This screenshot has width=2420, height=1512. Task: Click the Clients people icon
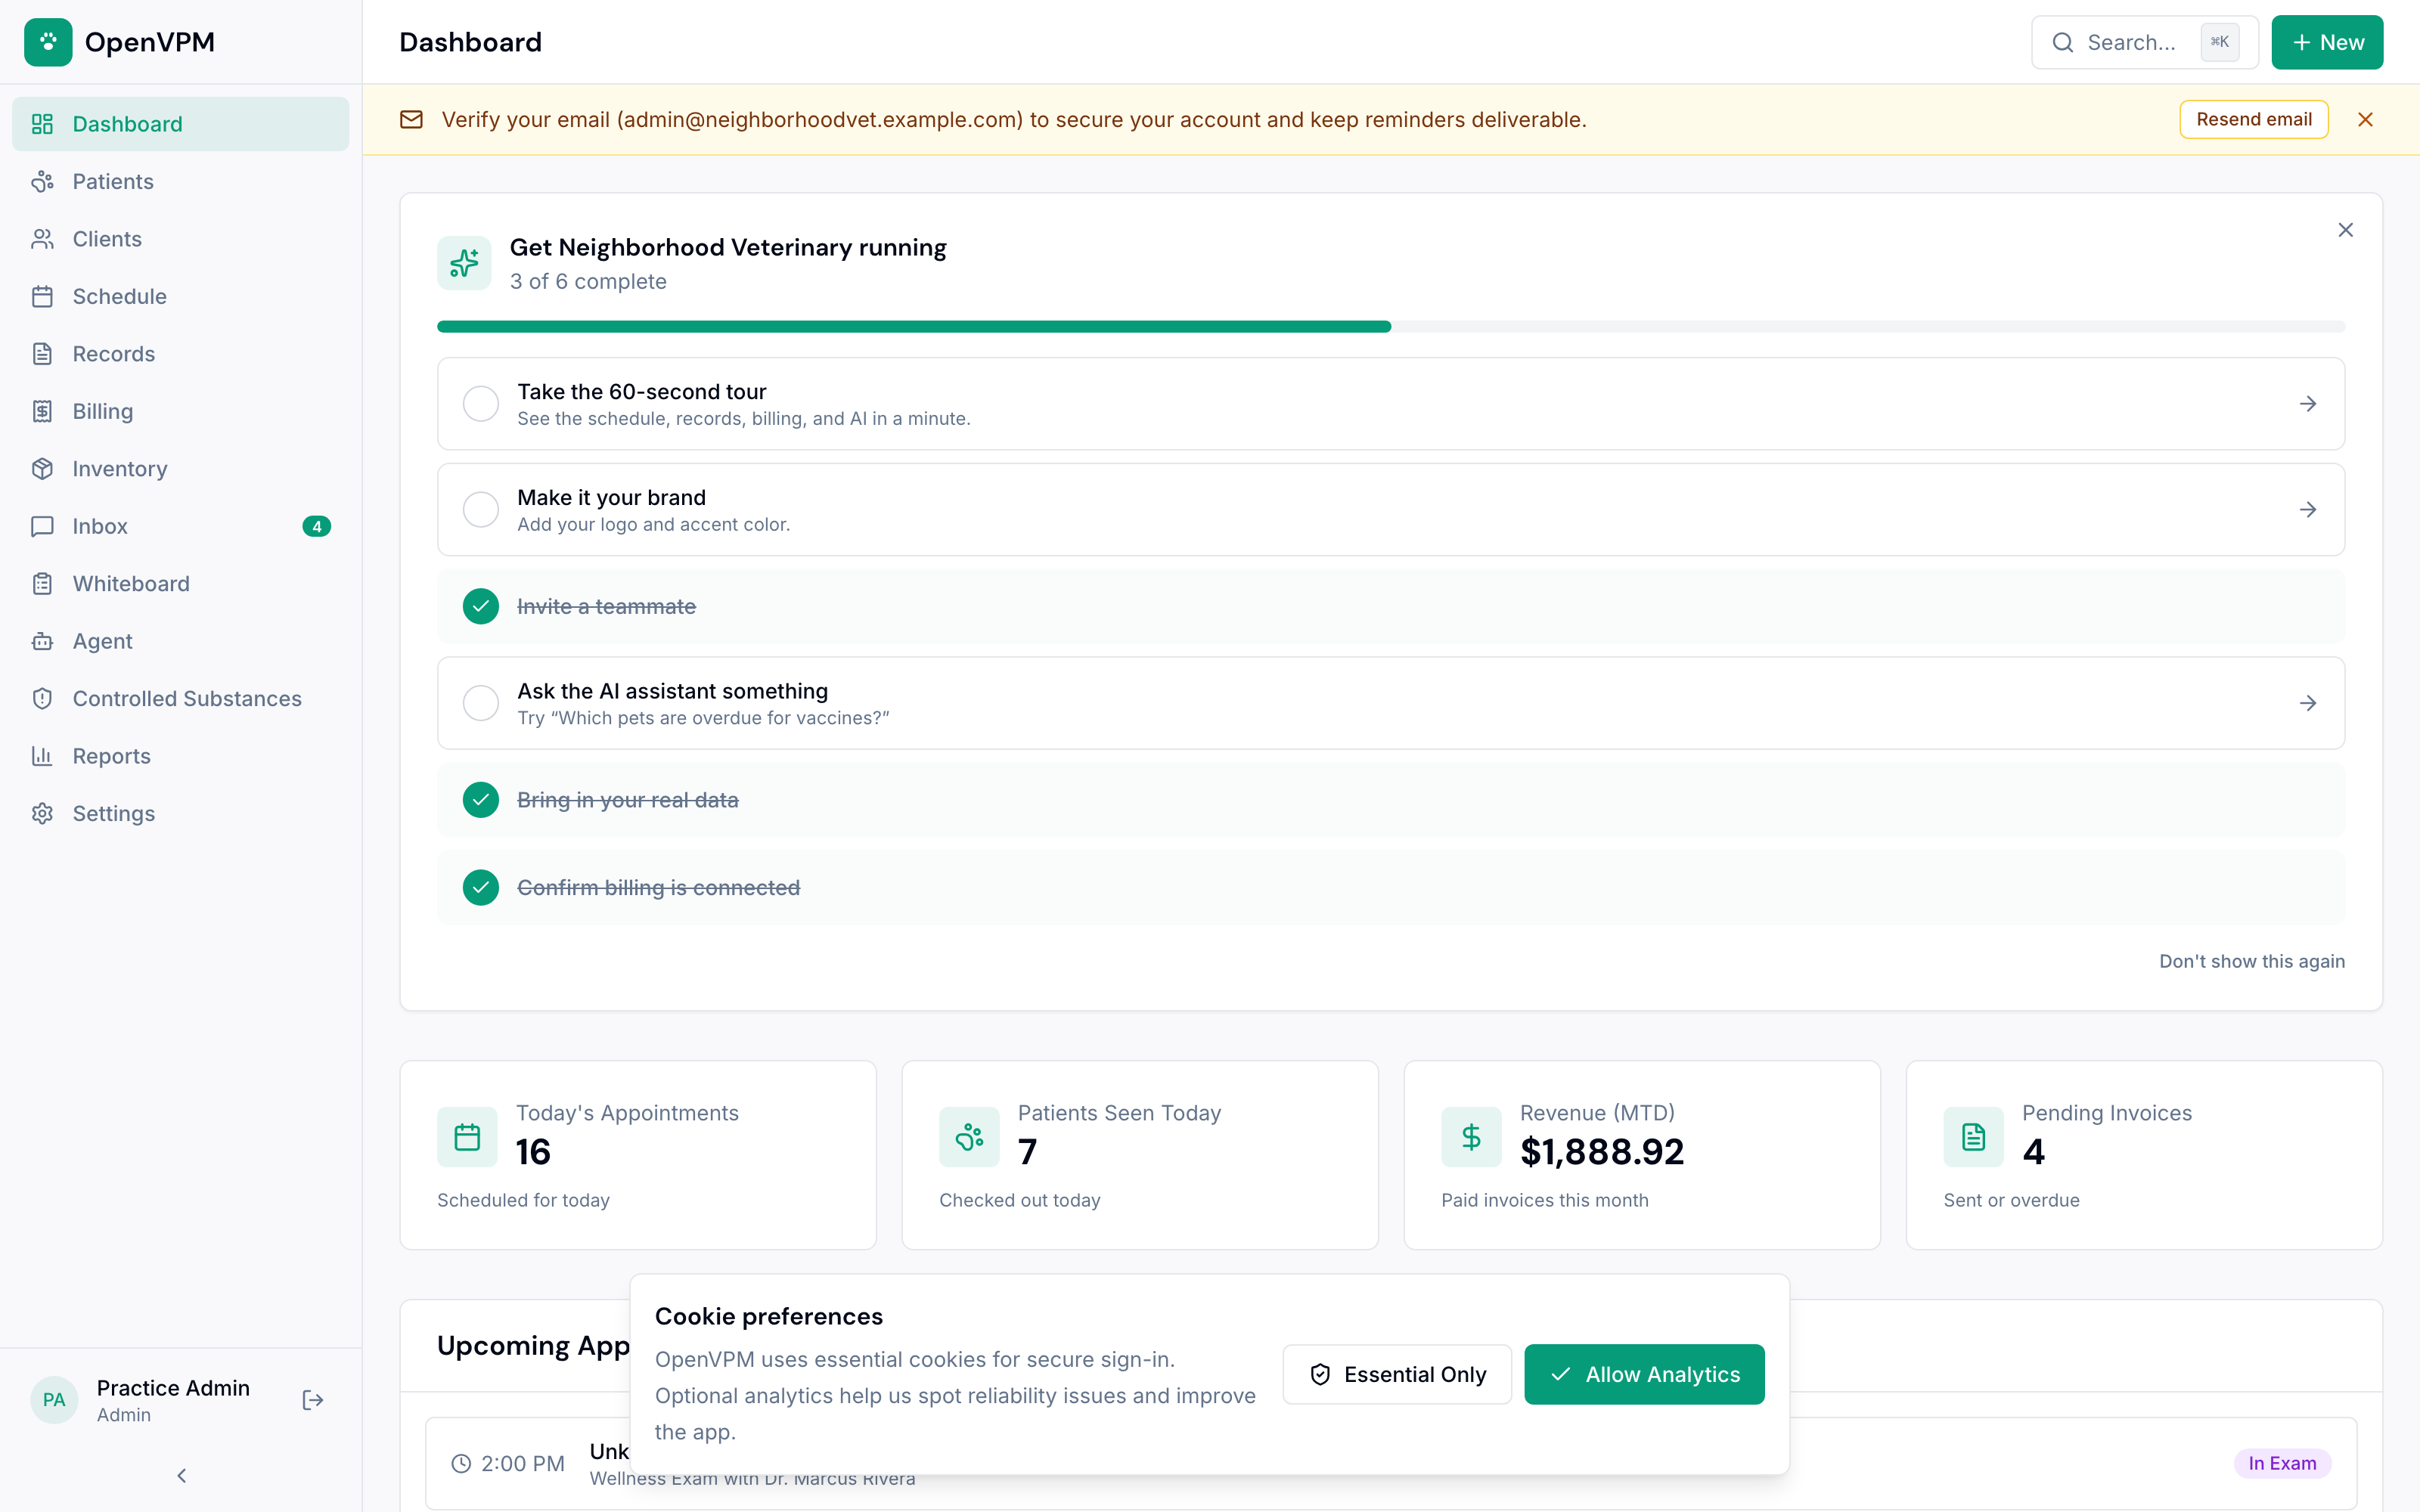(x=42, y=239)
